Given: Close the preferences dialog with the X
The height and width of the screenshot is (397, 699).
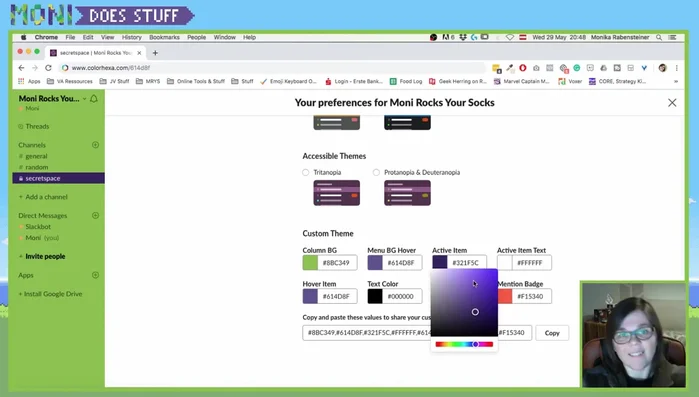Looking at the screenshot, I should 672,102.
